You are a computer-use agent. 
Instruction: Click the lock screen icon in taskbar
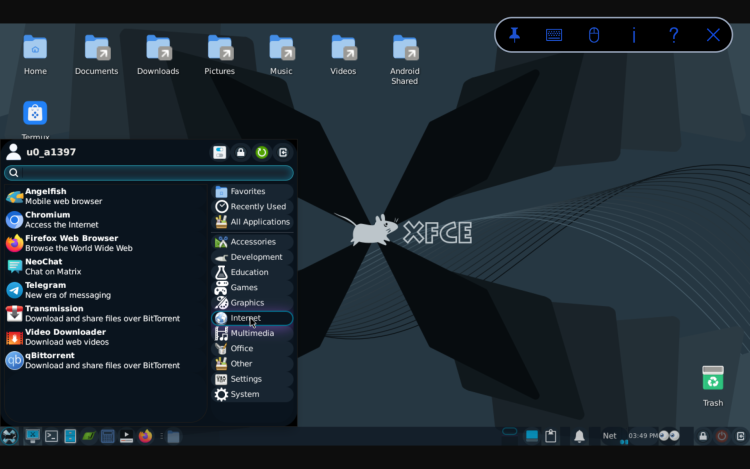click(703, 436)
